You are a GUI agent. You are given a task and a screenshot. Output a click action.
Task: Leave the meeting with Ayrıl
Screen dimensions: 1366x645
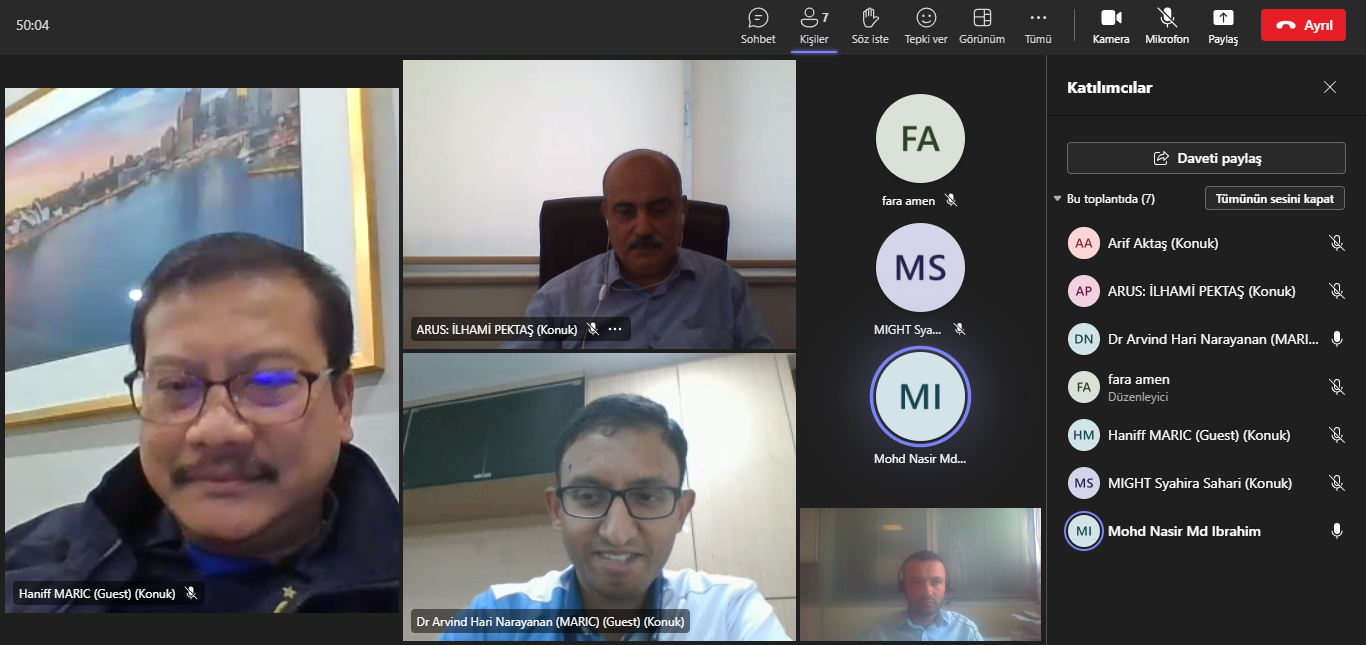tap(1303, 25)
